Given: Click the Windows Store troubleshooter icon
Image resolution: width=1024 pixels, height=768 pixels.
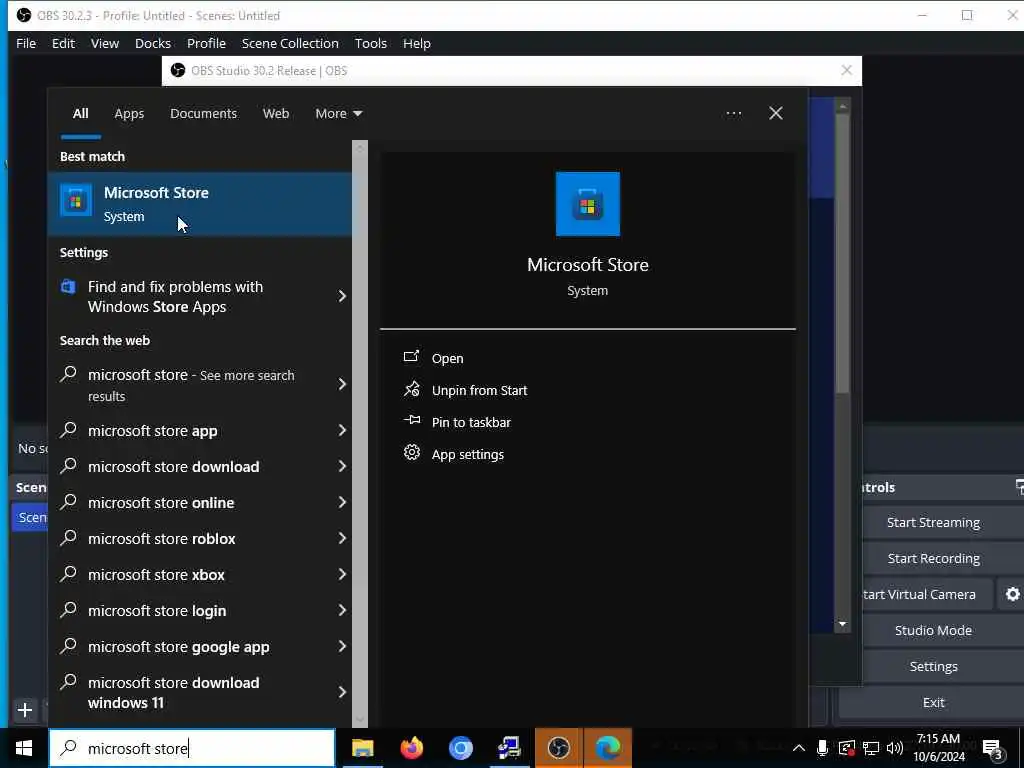Looking at the screenshot, I should pyautogui.click(x=68, y=287).
